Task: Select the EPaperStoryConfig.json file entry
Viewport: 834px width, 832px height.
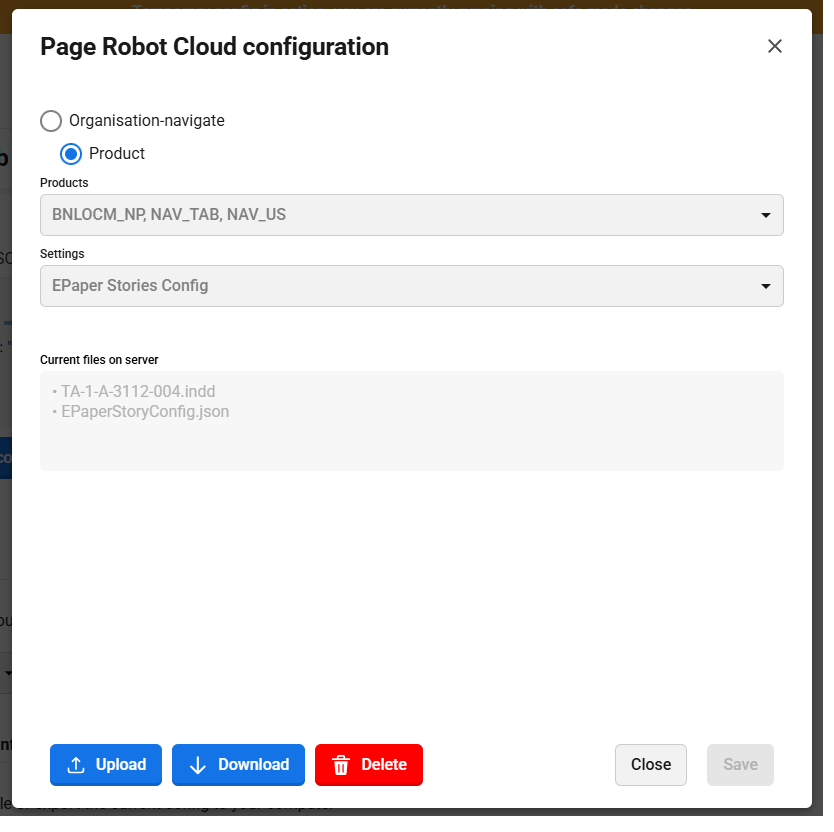Action: [145, 411]
